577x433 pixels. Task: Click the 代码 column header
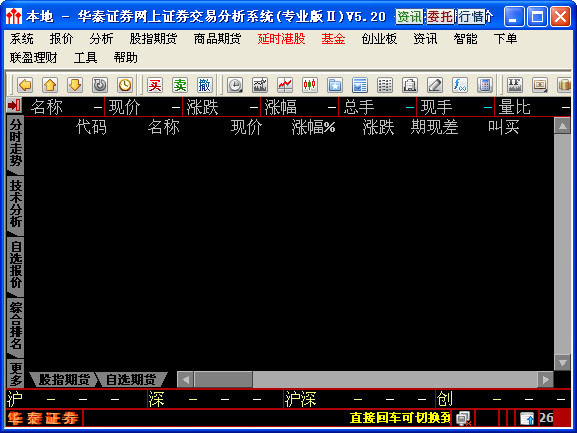pyautogui.click(x=91, y=127)
